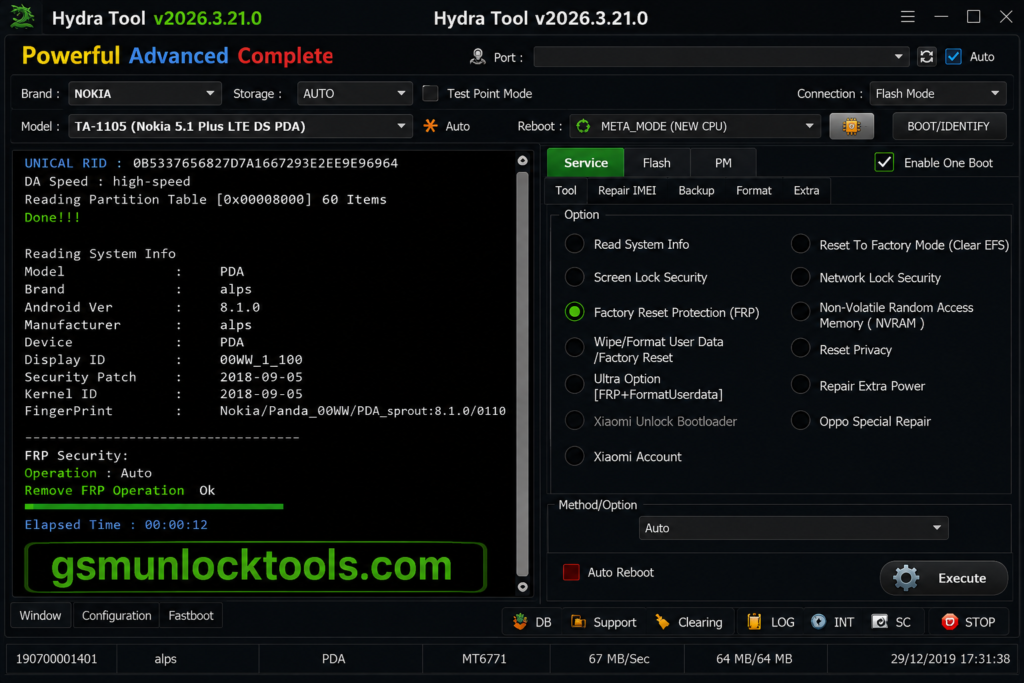Select Wipe/Format User Data option
The height and width of the screenshot is (683, 1024).
[x=574, y=347]
